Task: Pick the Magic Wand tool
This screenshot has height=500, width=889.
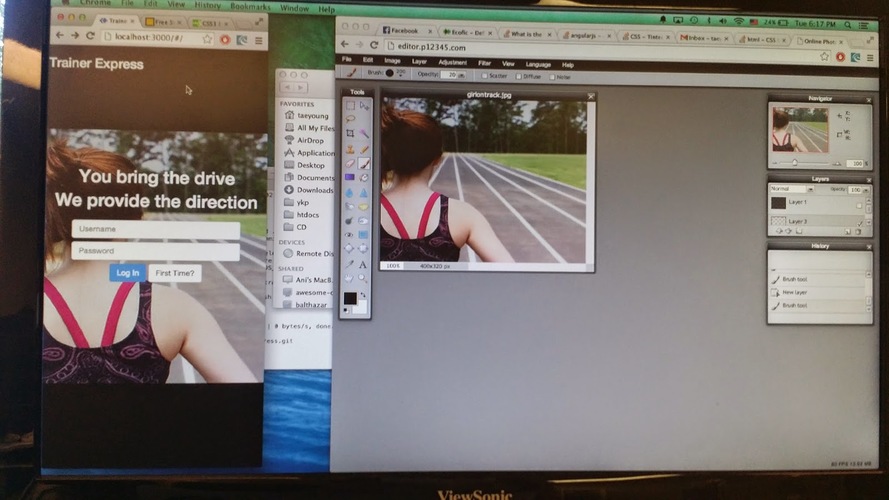Action: point(364,133)
